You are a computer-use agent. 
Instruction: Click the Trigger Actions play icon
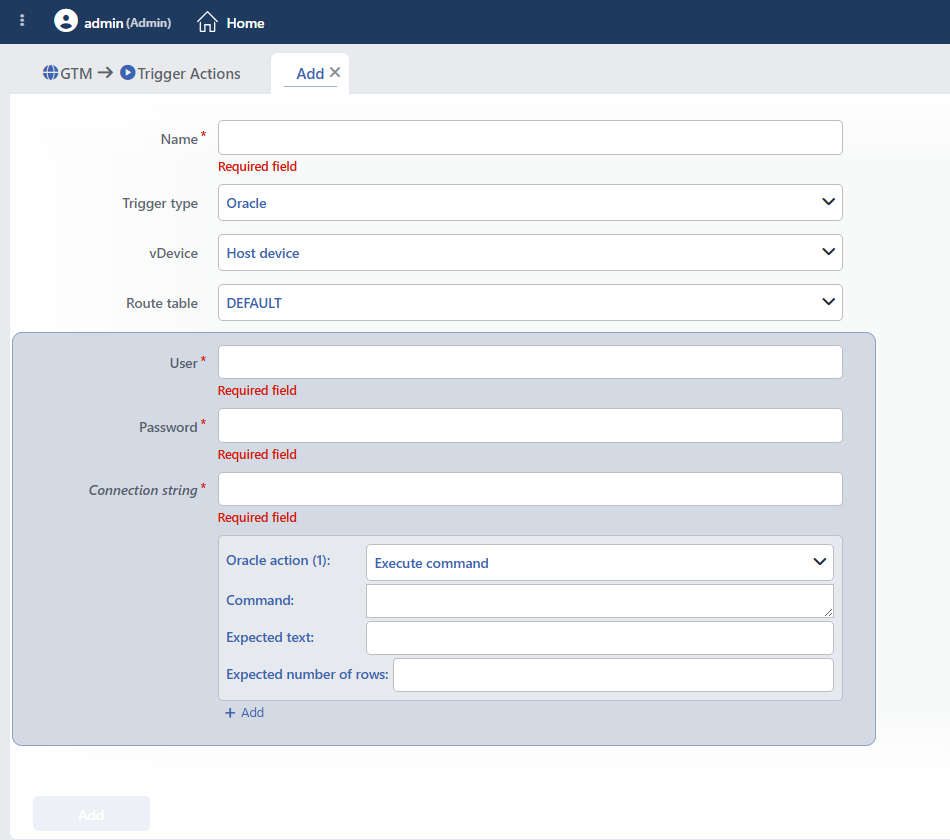(127, 73)
